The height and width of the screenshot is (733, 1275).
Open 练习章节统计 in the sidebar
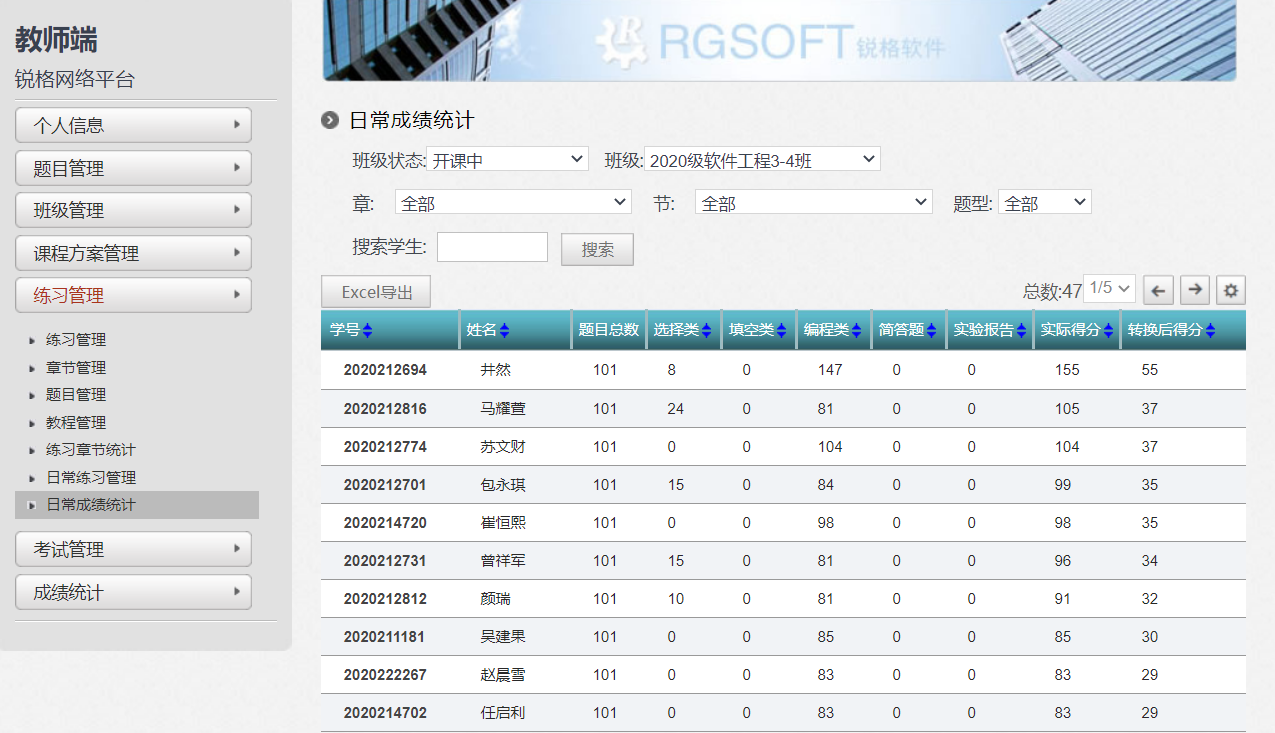(x=90, y=450)
